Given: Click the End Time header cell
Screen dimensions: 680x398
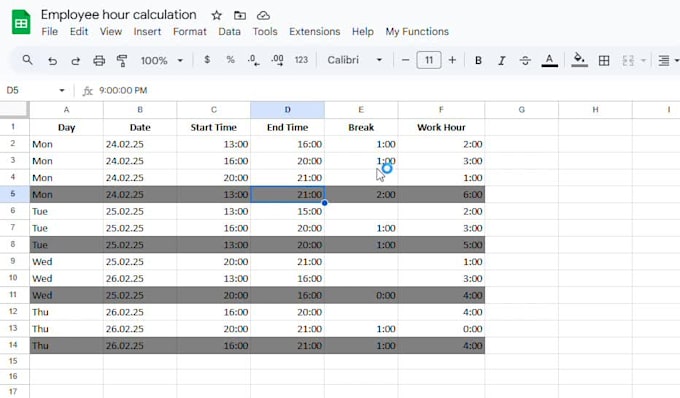Looking at the screenshot, I should point(288,127).
